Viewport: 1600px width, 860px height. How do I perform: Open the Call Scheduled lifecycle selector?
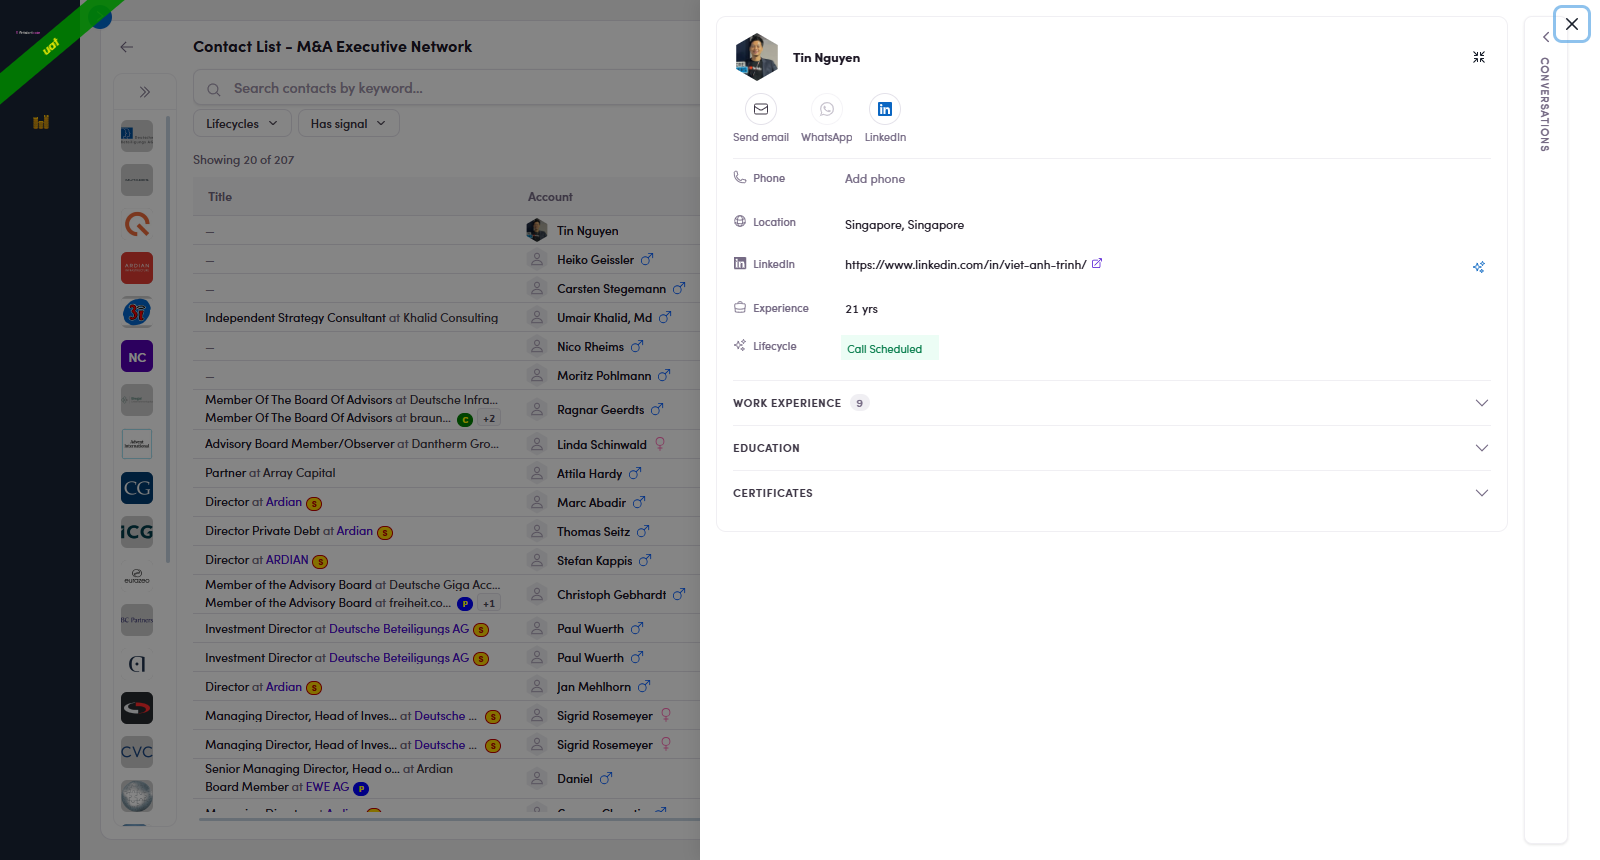point(889,348)
